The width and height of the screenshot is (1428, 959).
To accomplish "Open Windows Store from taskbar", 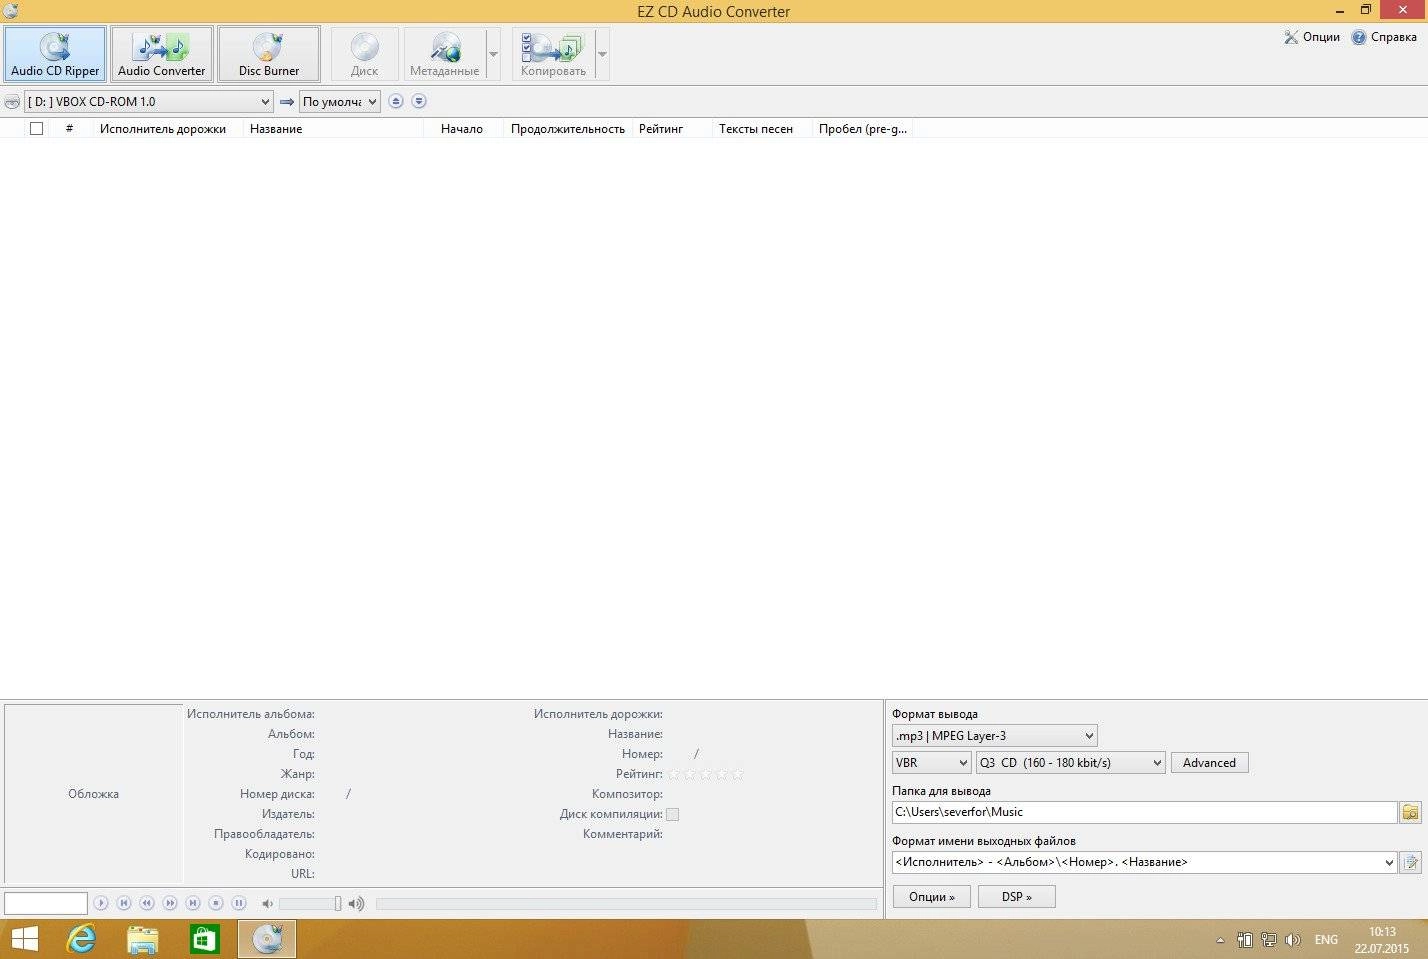I will (205, 940).
